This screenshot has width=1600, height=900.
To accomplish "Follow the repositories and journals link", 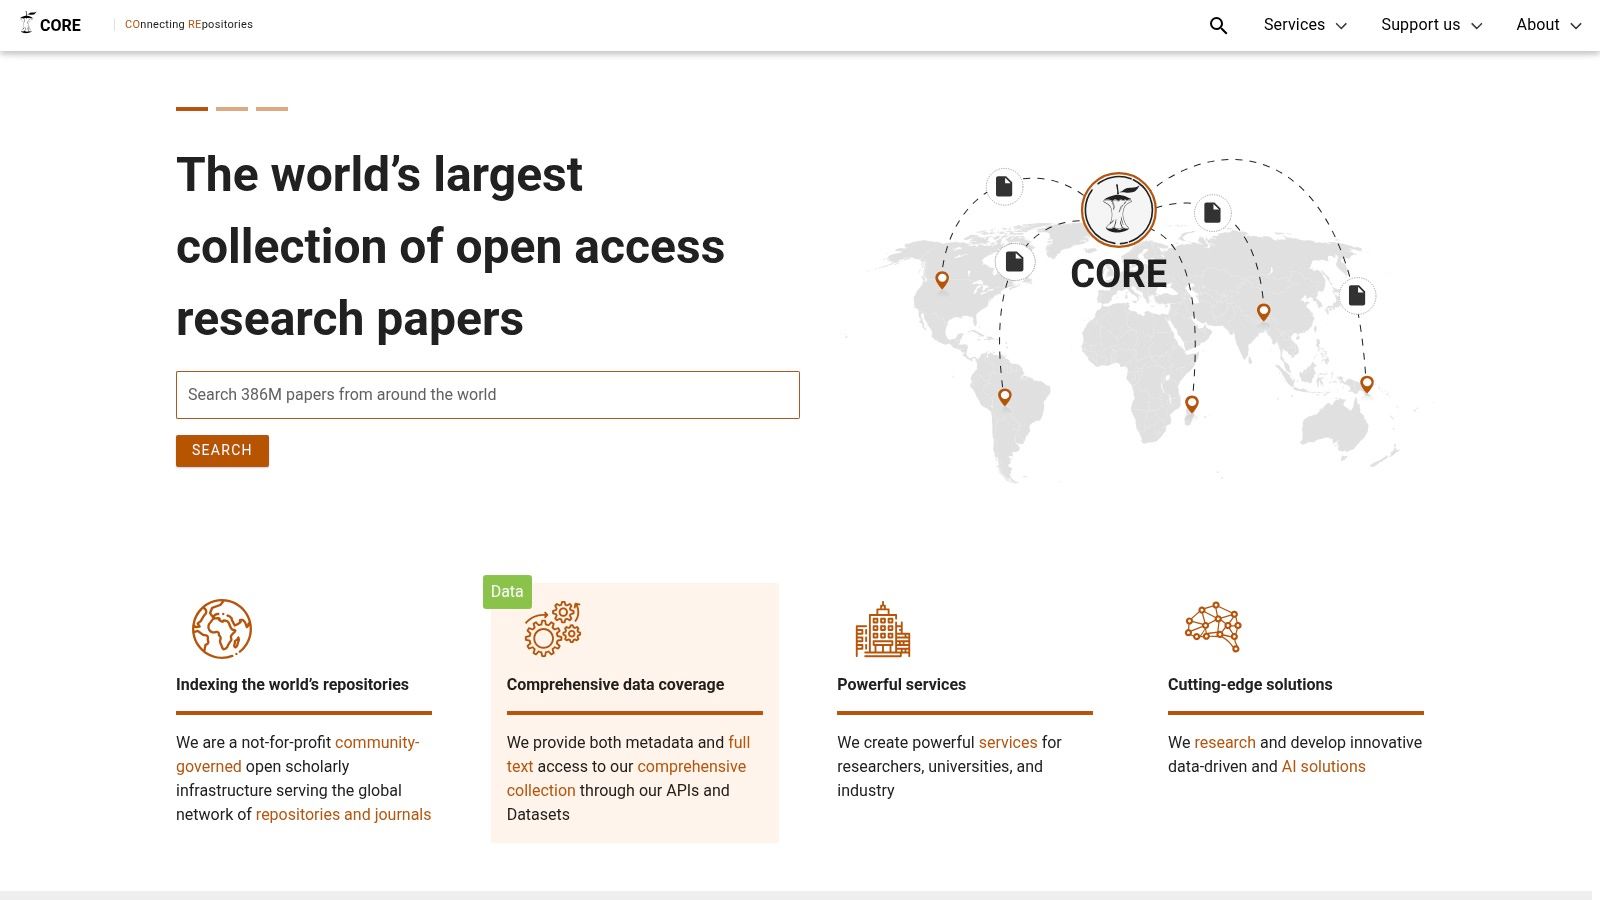I will tap(343, 814).
